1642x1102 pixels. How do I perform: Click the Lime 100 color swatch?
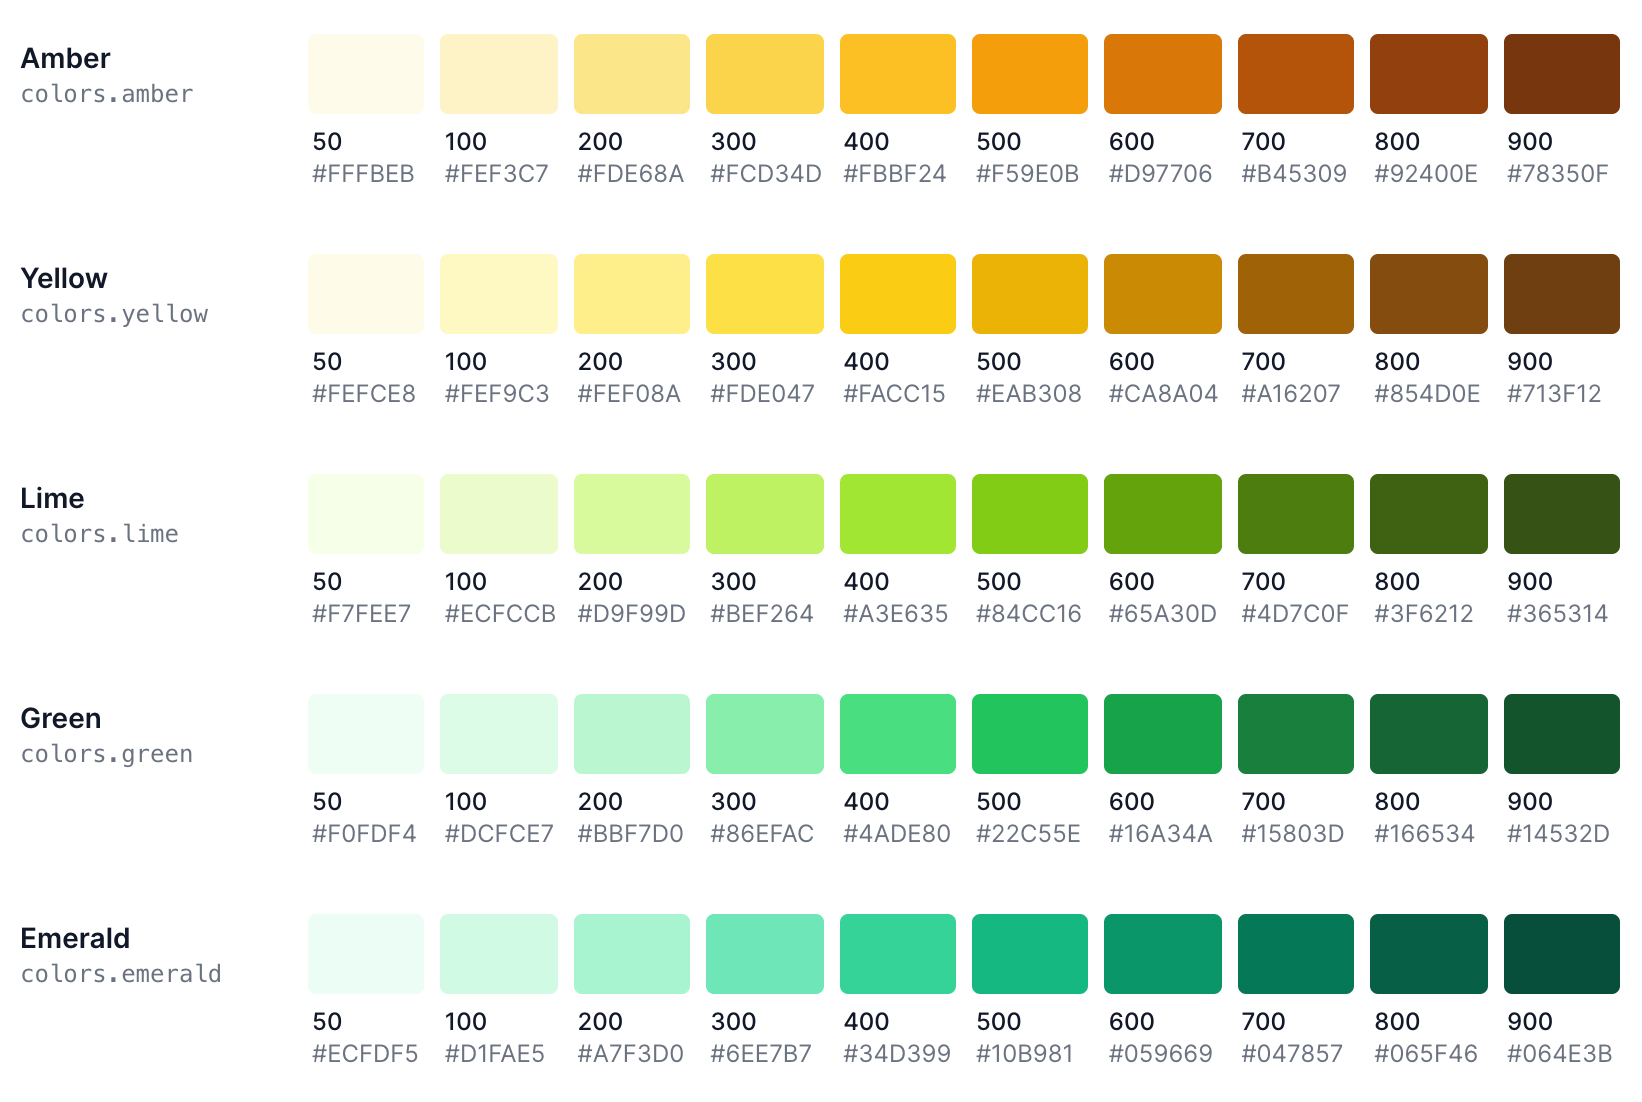(499, 514)
